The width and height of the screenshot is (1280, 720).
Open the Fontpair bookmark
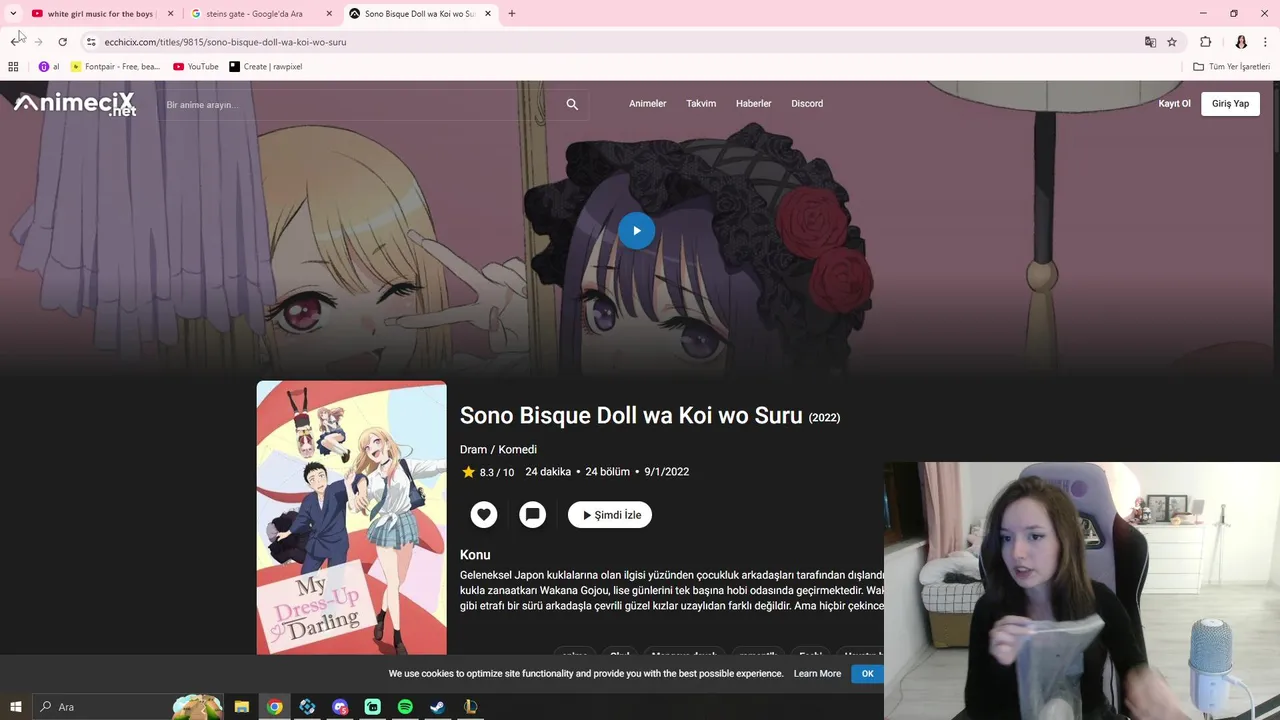(x=116, y=67)
